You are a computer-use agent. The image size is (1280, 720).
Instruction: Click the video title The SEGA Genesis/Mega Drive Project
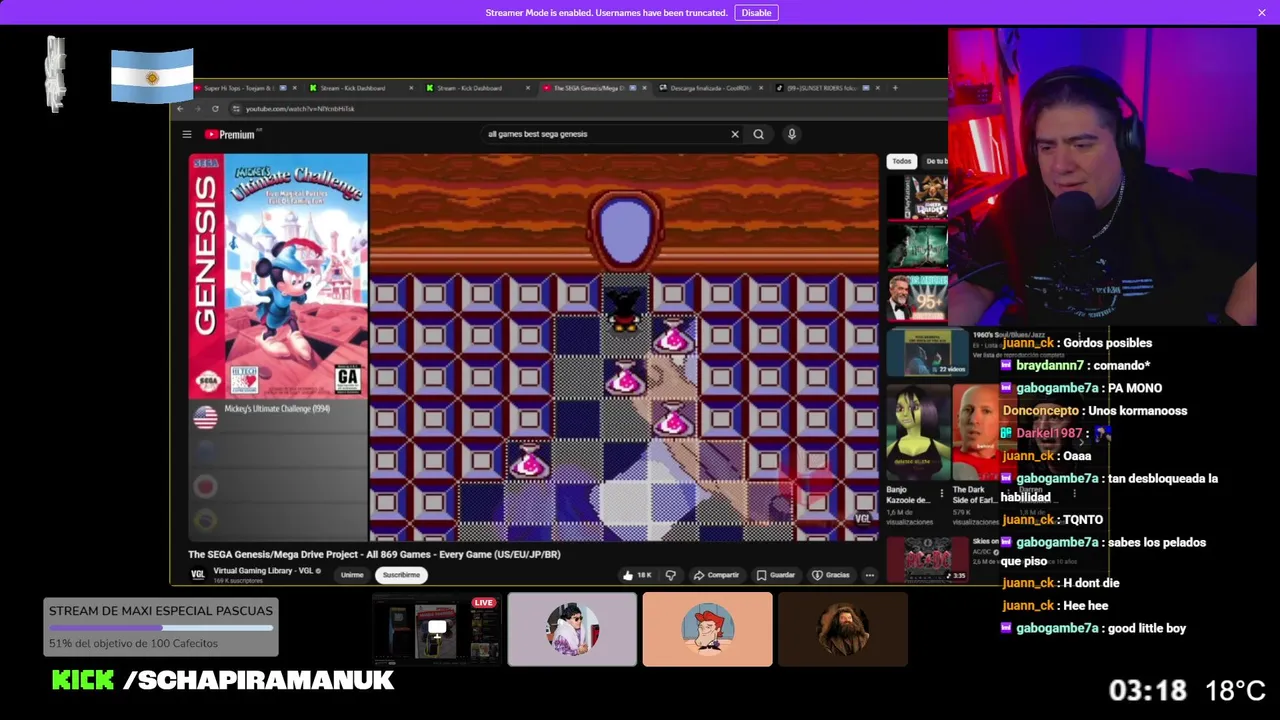pos(374,554)
